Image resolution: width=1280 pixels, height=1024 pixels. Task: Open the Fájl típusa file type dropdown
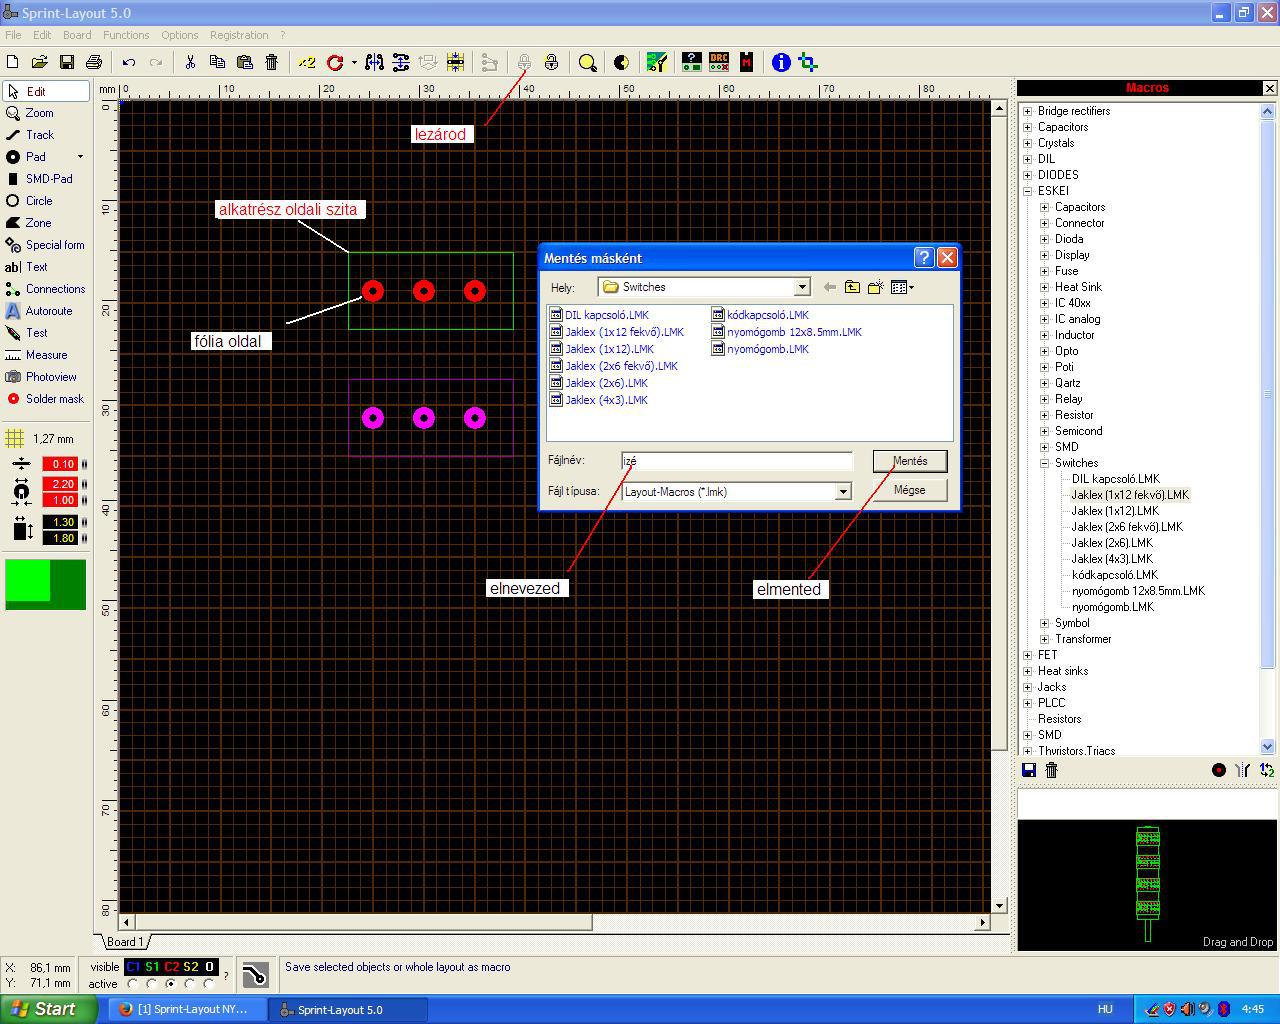[843, 492]
